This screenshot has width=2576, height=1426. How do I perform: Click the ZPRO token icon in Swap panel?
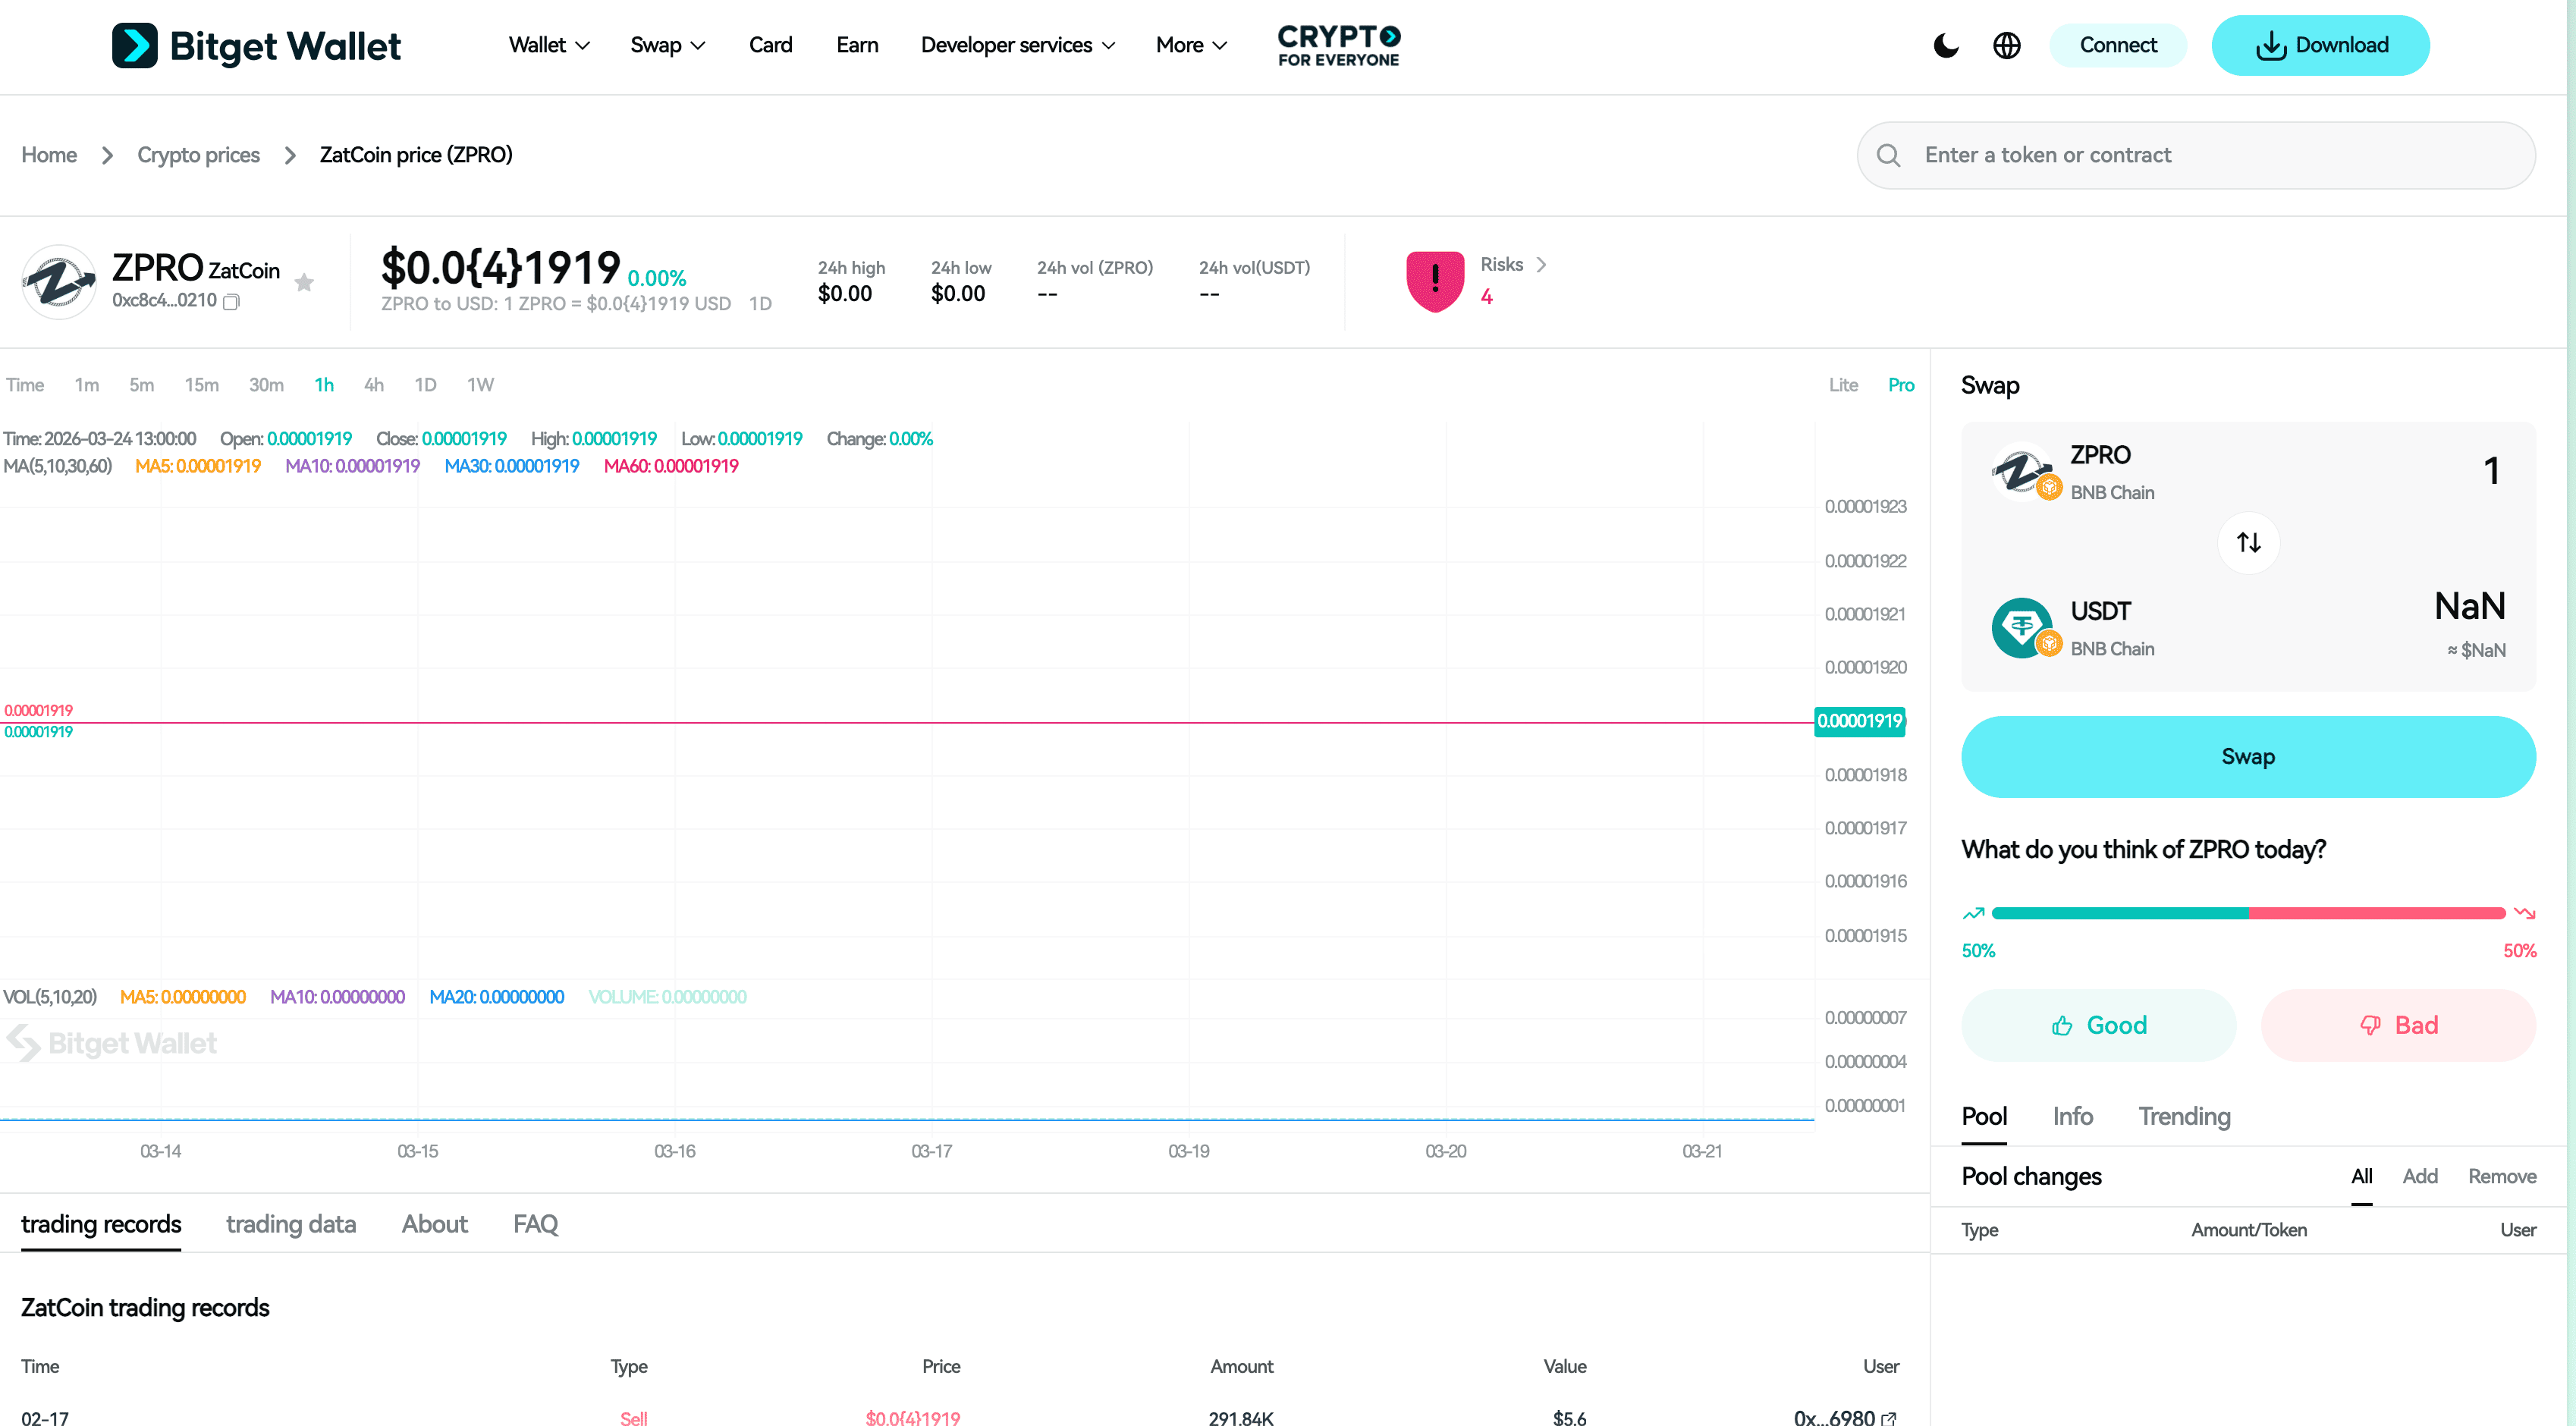[2023, 470]
